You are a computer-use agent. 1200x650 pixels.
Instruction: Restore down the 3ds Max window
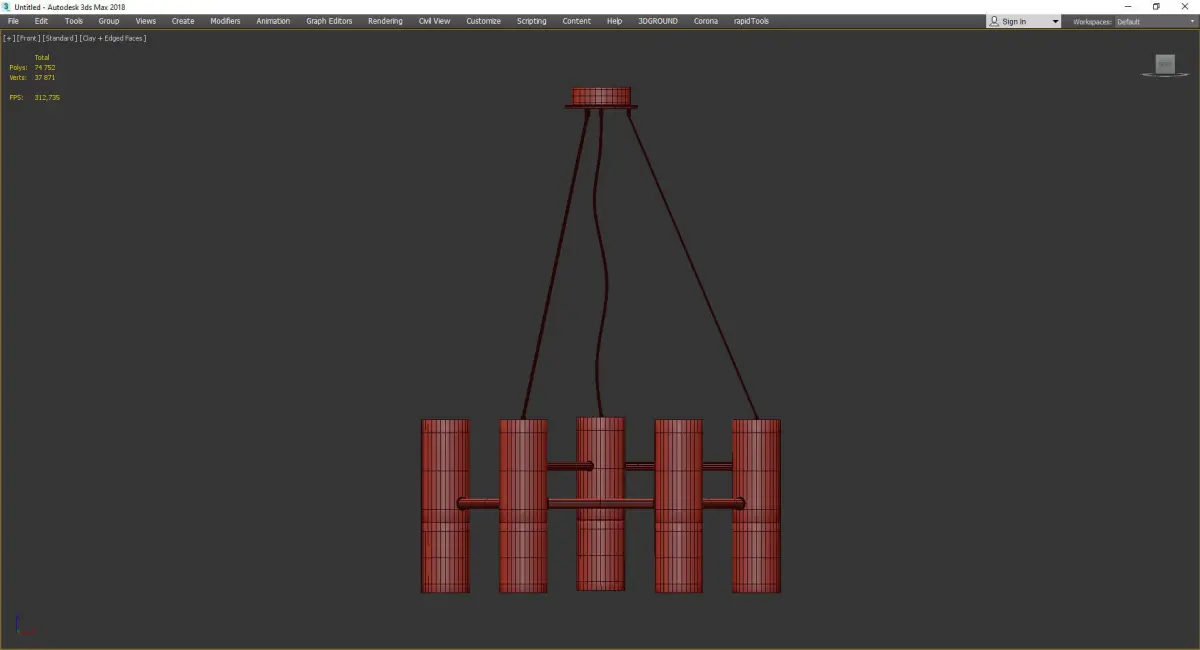[x=1156, y=7]
